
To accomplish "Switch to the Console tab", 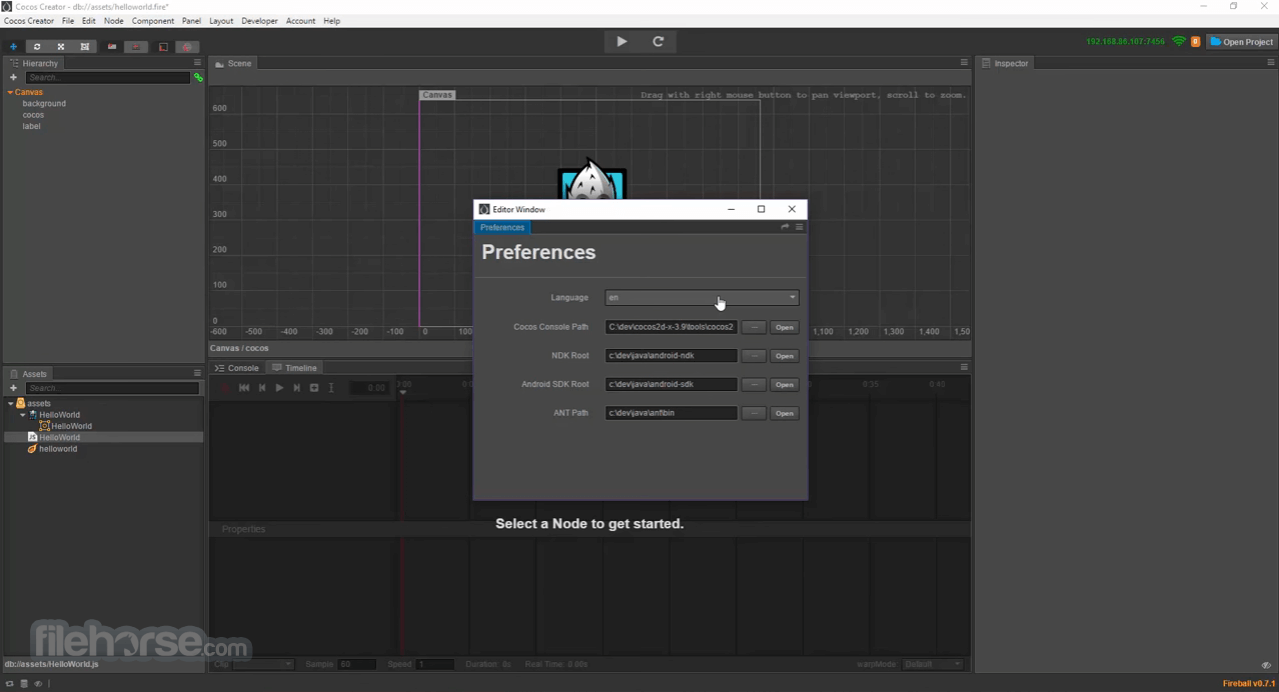I will (x=237, y=368).
